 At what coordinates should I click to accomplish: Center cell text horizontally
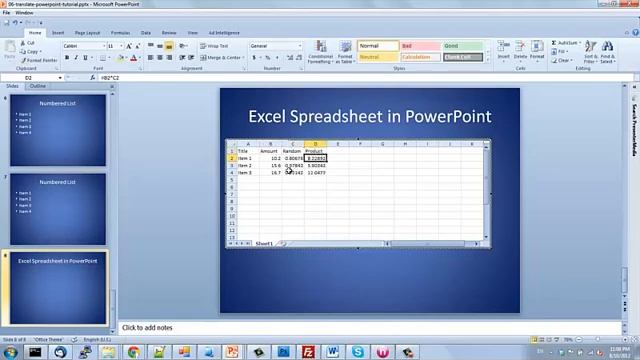tap(160, 58)
